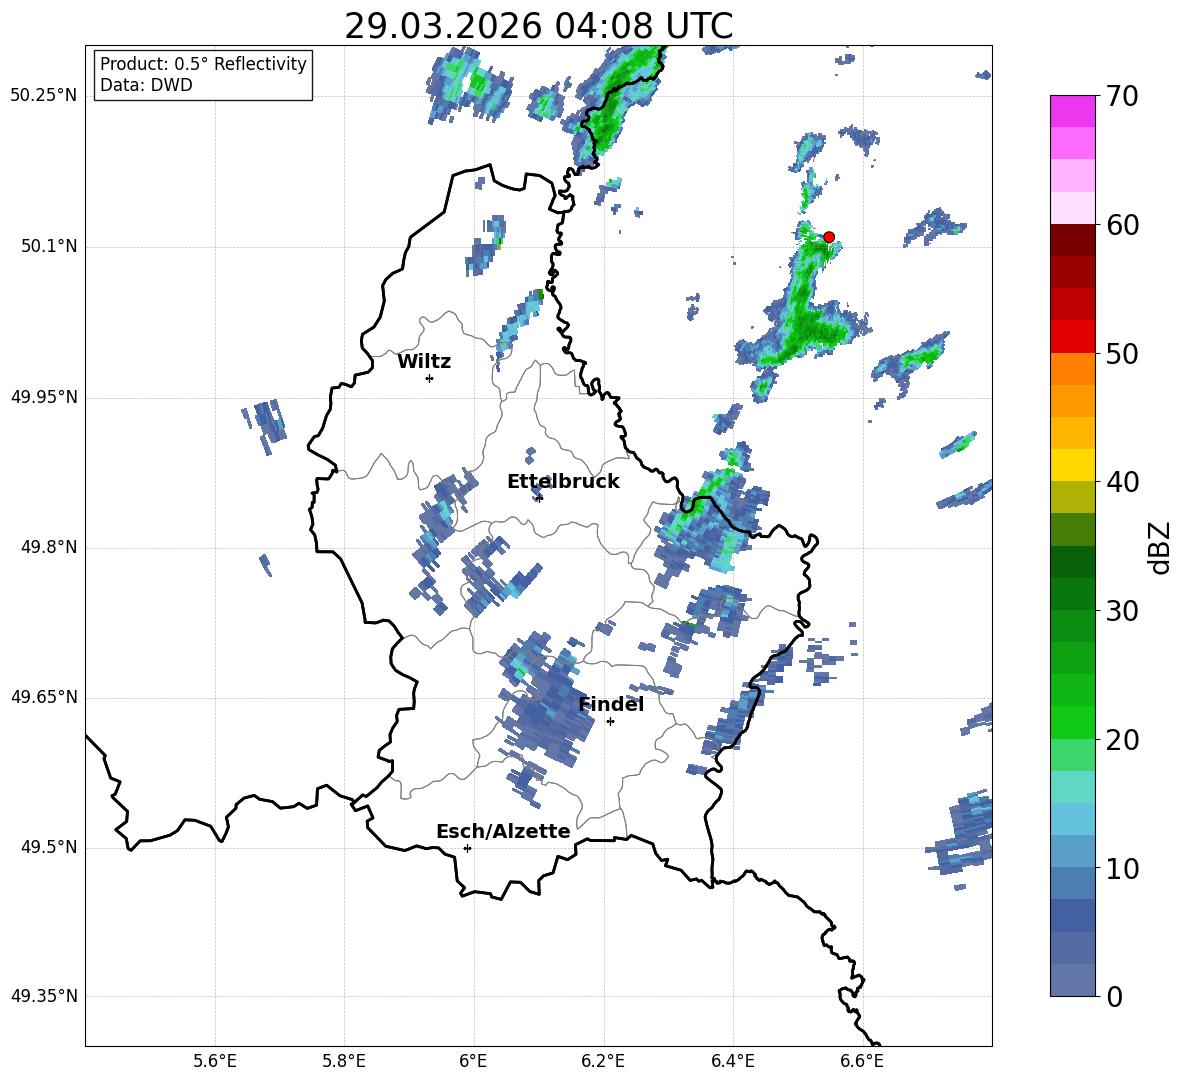Click the 60 tick on the colorbar
Image resolution: width=1184 pixels, height=1081 pixels.
[x=1122, y=225]
